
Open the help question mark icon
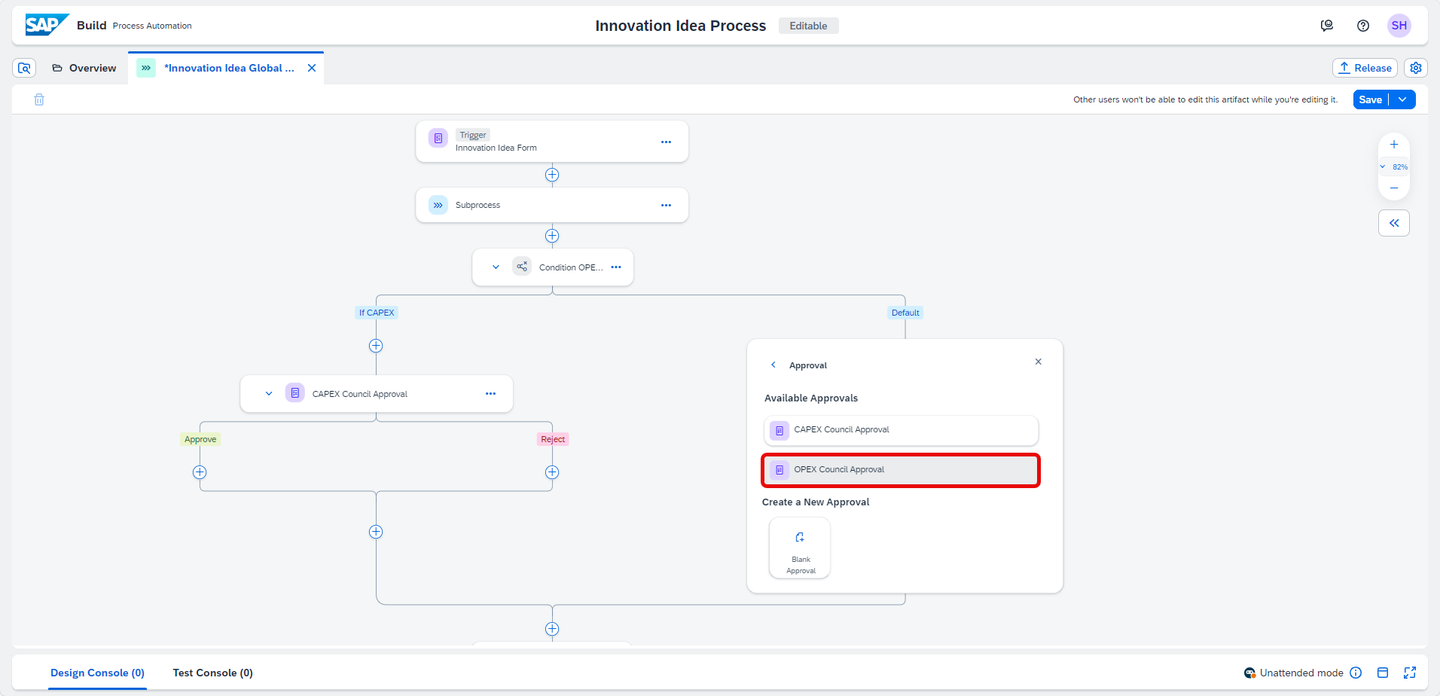[x=1363, y=26]
